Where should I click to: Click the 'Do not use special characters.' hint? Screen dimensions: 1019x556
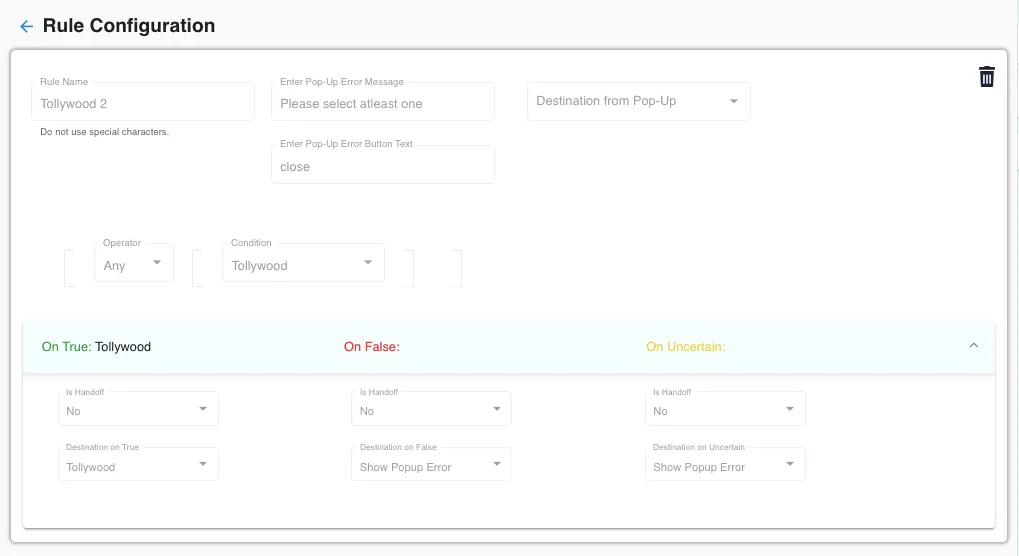point(105,132)
